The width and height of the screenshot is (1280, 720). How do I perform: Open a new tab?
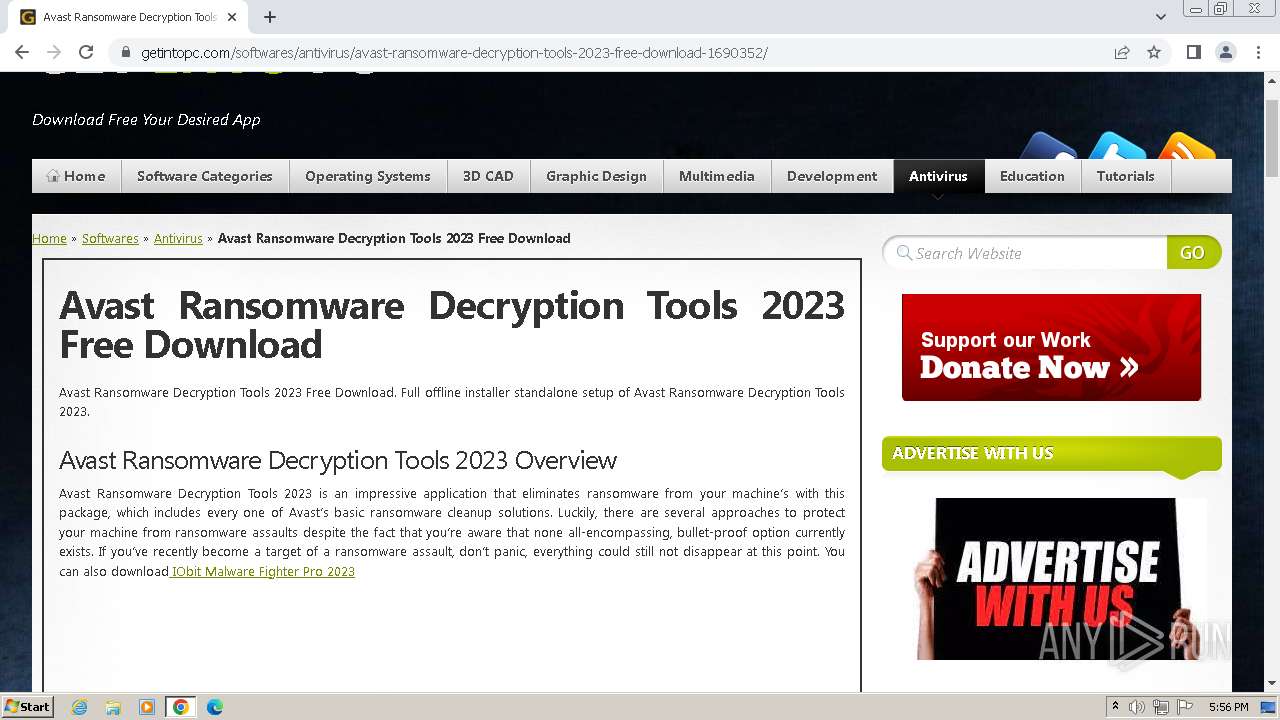(x=270, y=17)
